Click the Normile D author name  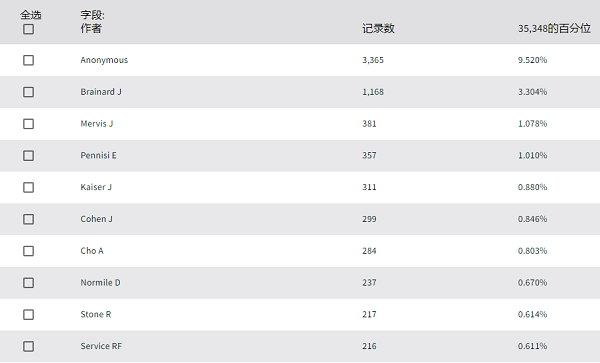(100, 282)
